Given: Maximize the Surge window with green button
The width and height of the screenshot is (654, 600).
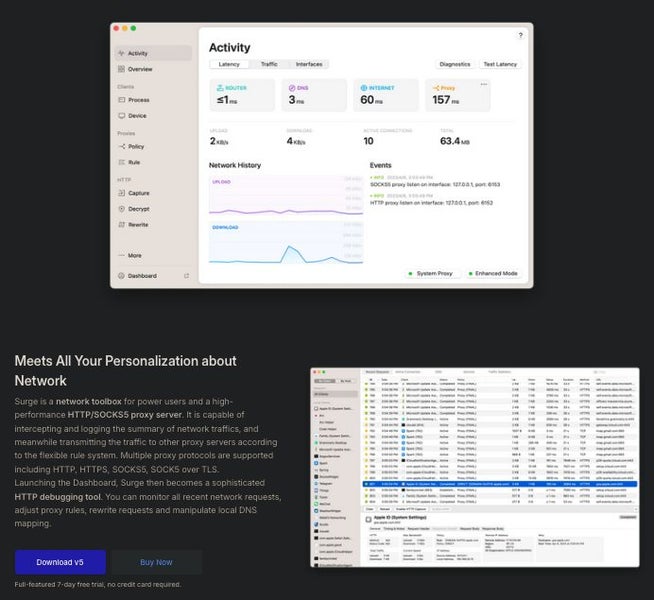Looking at the screenshot, I should pyautogui.click(x=133, y=28).
